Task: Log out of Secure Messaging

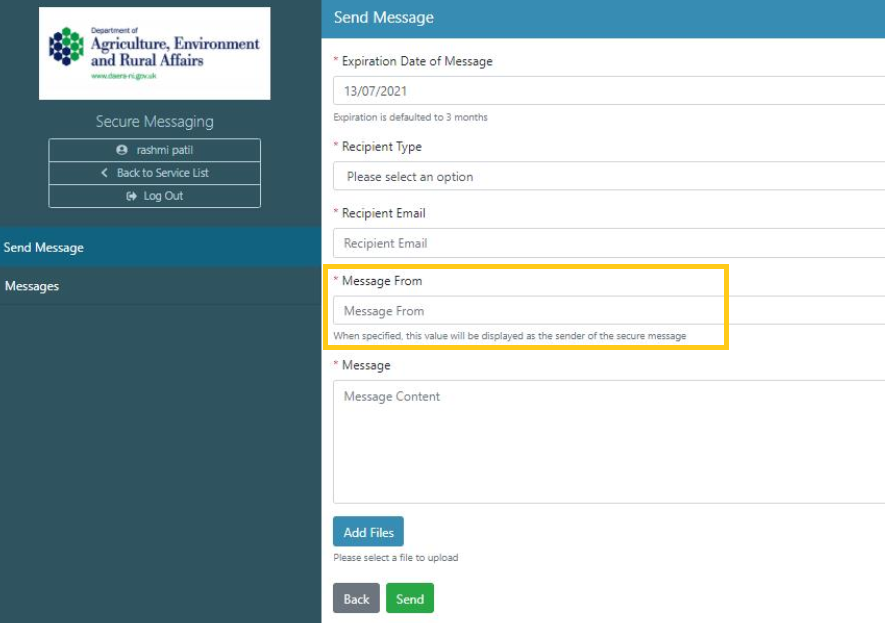Action: coord(154,196)
